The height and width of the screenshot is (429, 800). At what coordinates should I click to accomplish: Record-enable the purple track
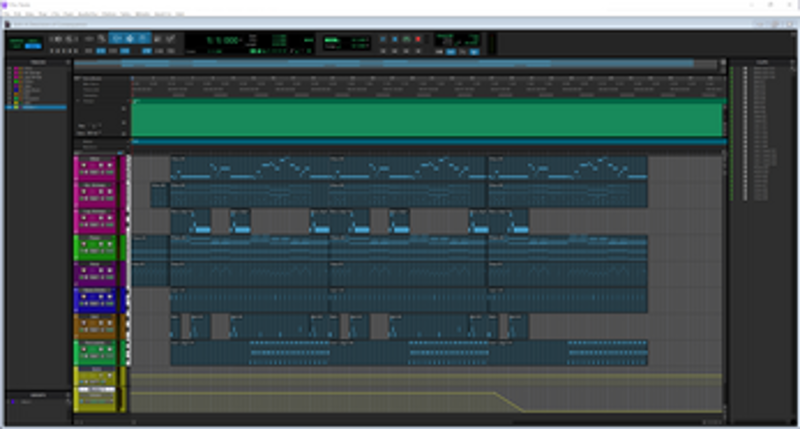pos(84,271)
